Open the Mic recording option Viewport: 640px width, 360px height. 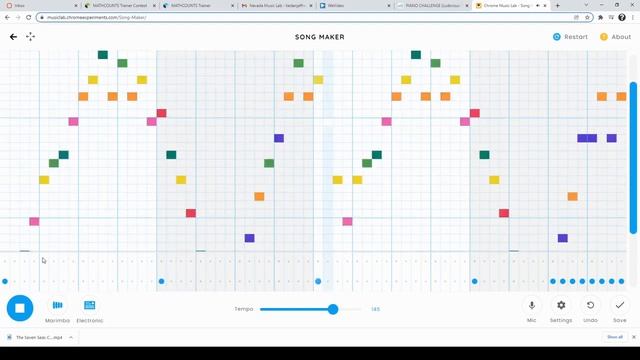coord(531,311)
